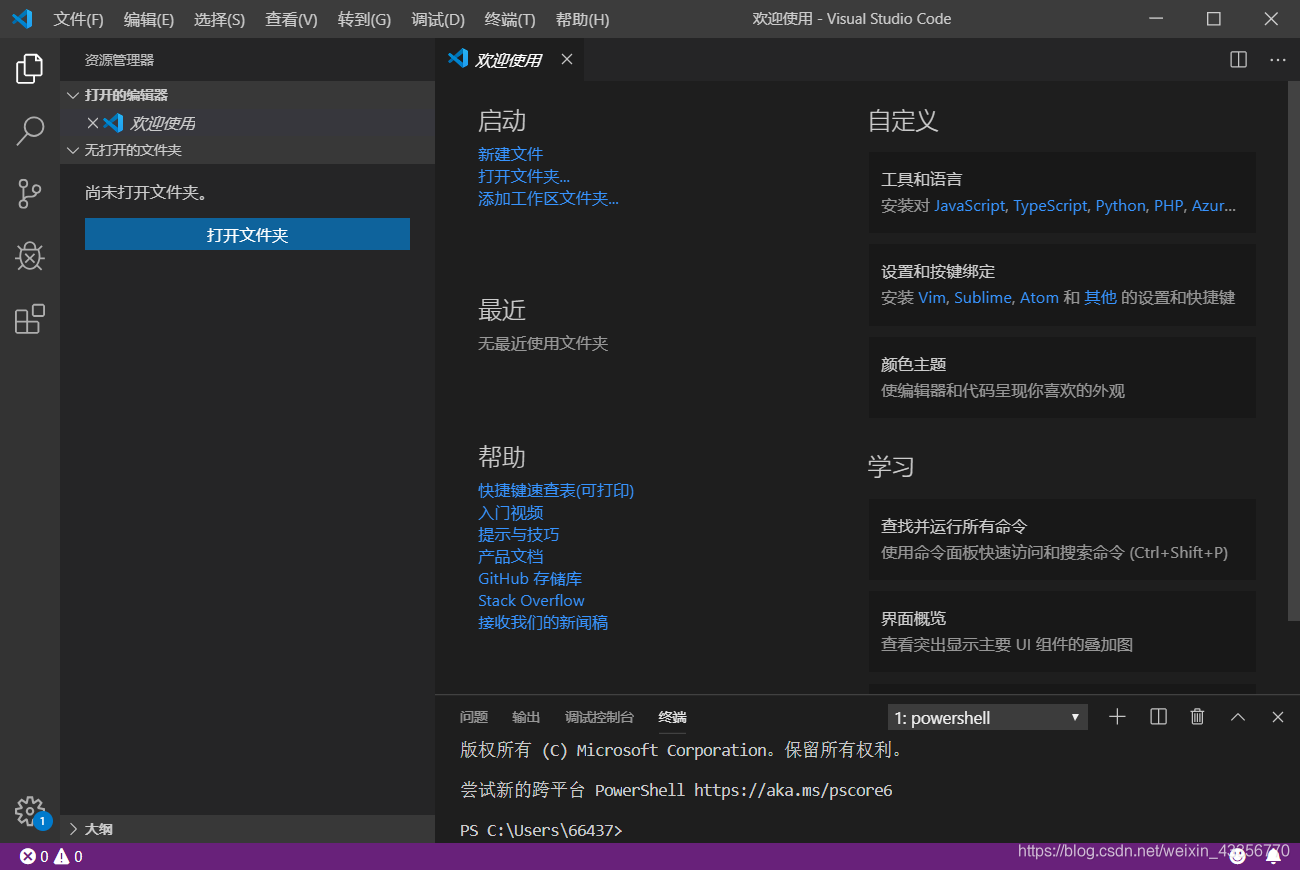Switch to the 调试控制台 panel tab
This screenshot has height=870, width=1300.
coord(599,717)
